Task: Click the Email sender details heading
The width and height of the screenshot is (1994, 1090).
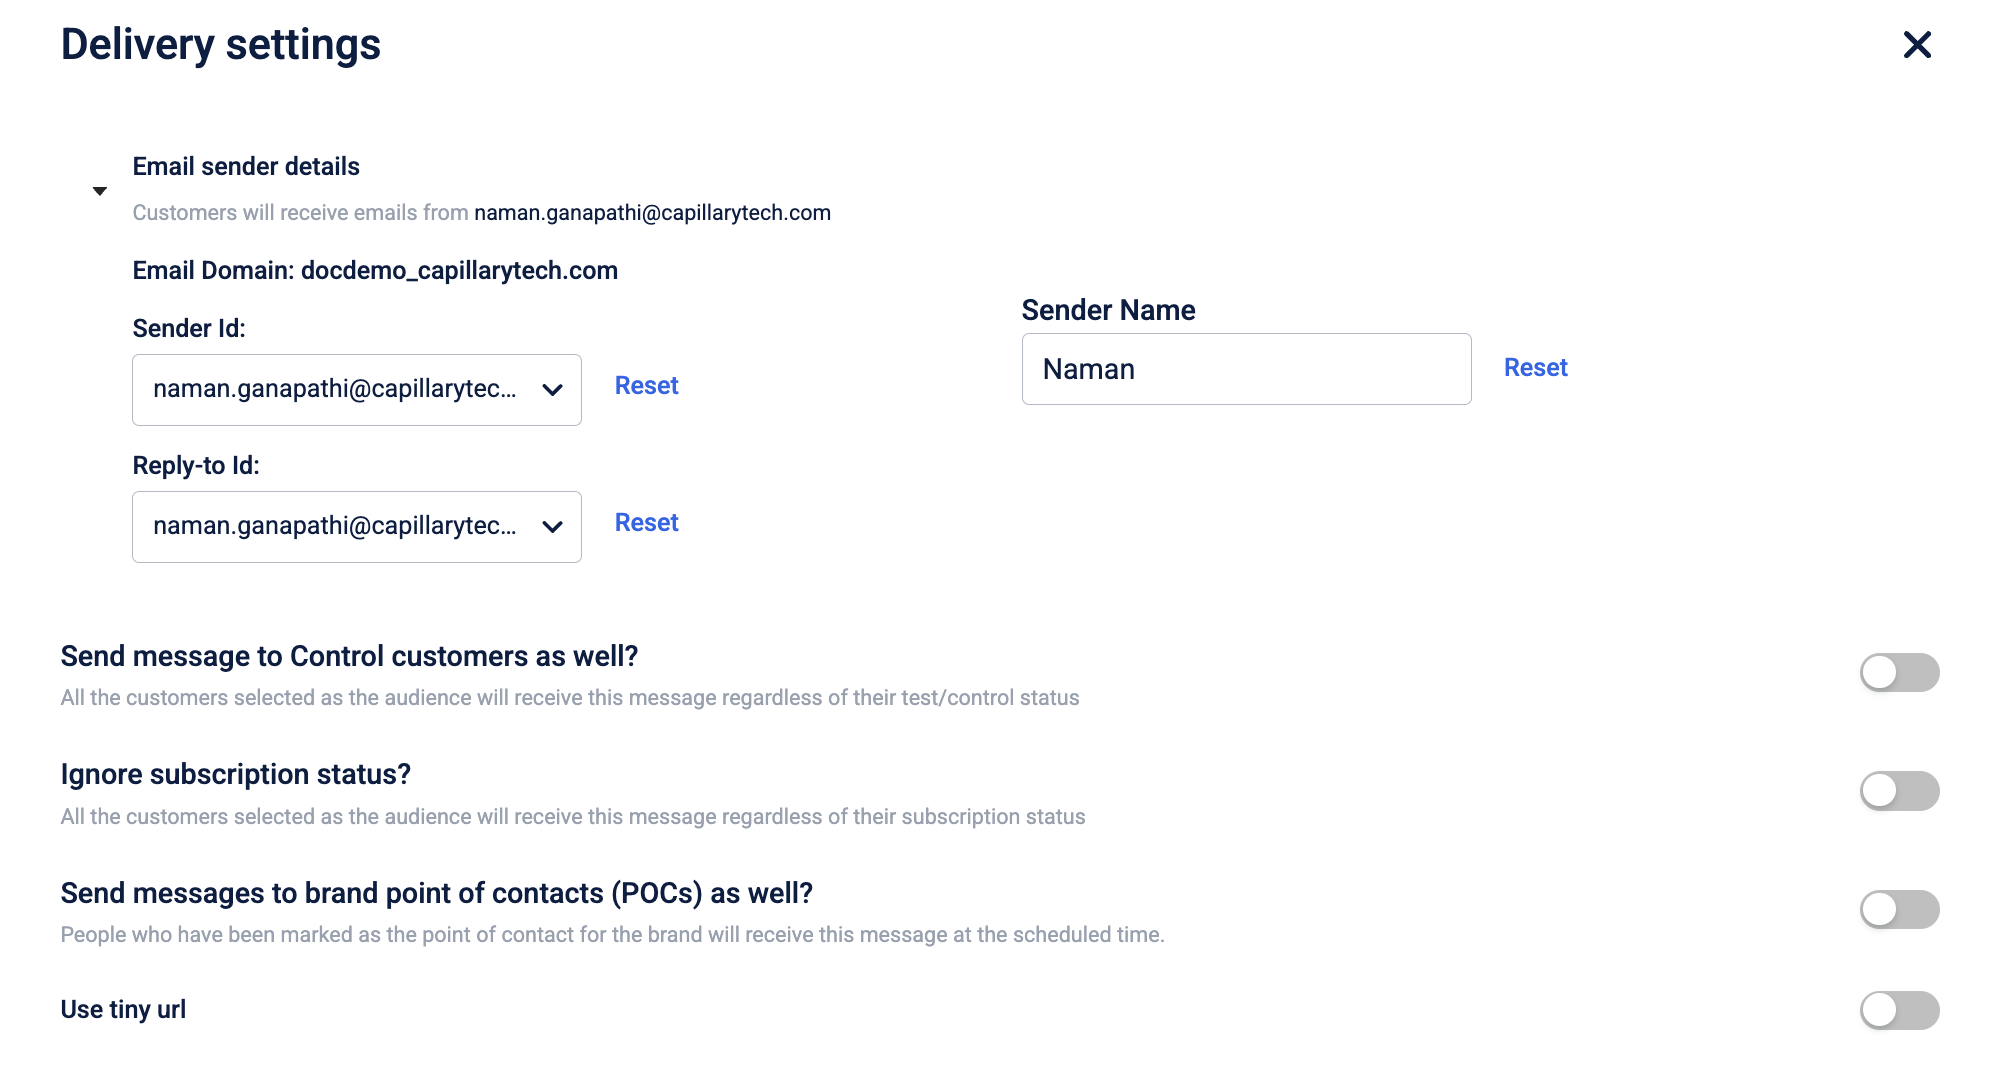Action: 246,166
